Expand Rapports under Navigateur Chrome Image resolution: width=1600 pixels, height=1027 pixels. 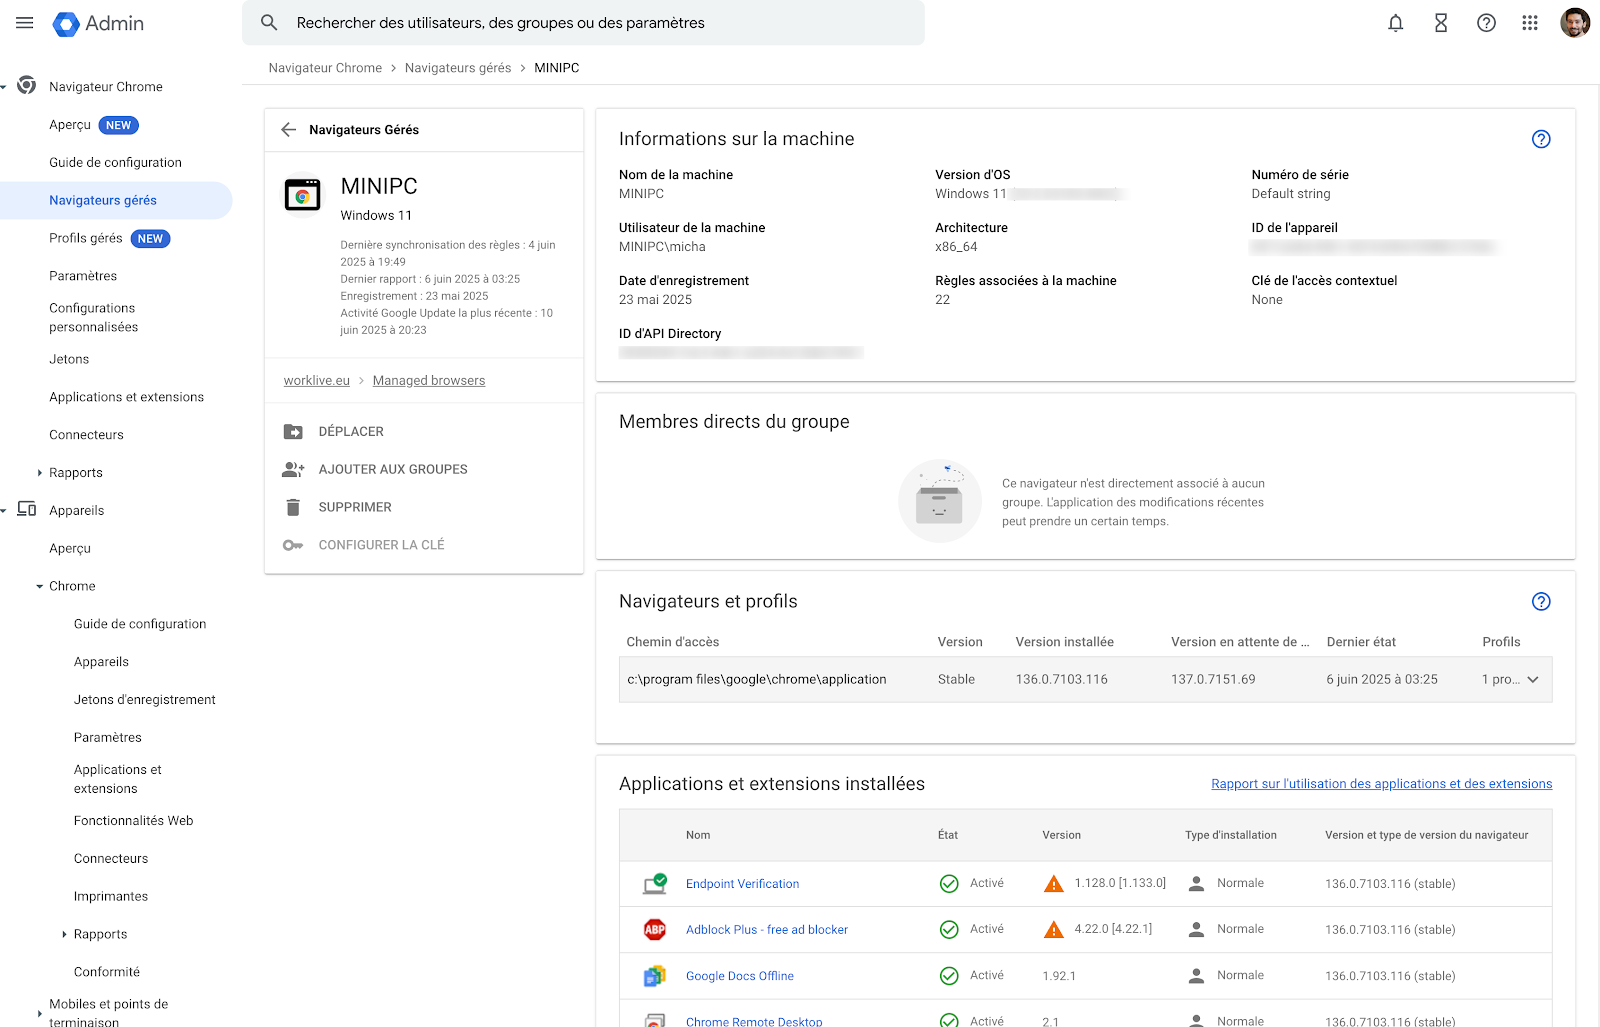click(x=39, y=473)
